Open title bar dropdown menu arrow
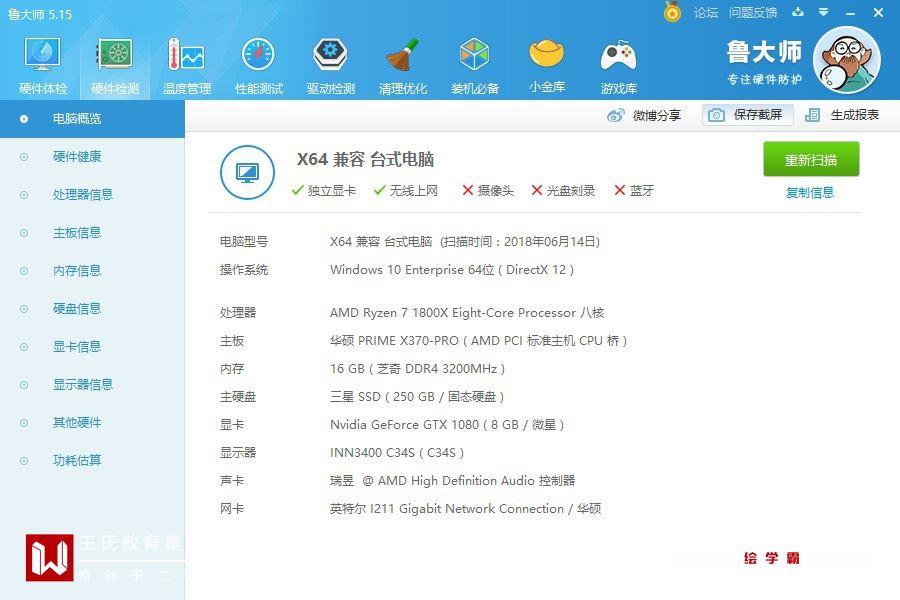900x600 pixels. point(824,12)
